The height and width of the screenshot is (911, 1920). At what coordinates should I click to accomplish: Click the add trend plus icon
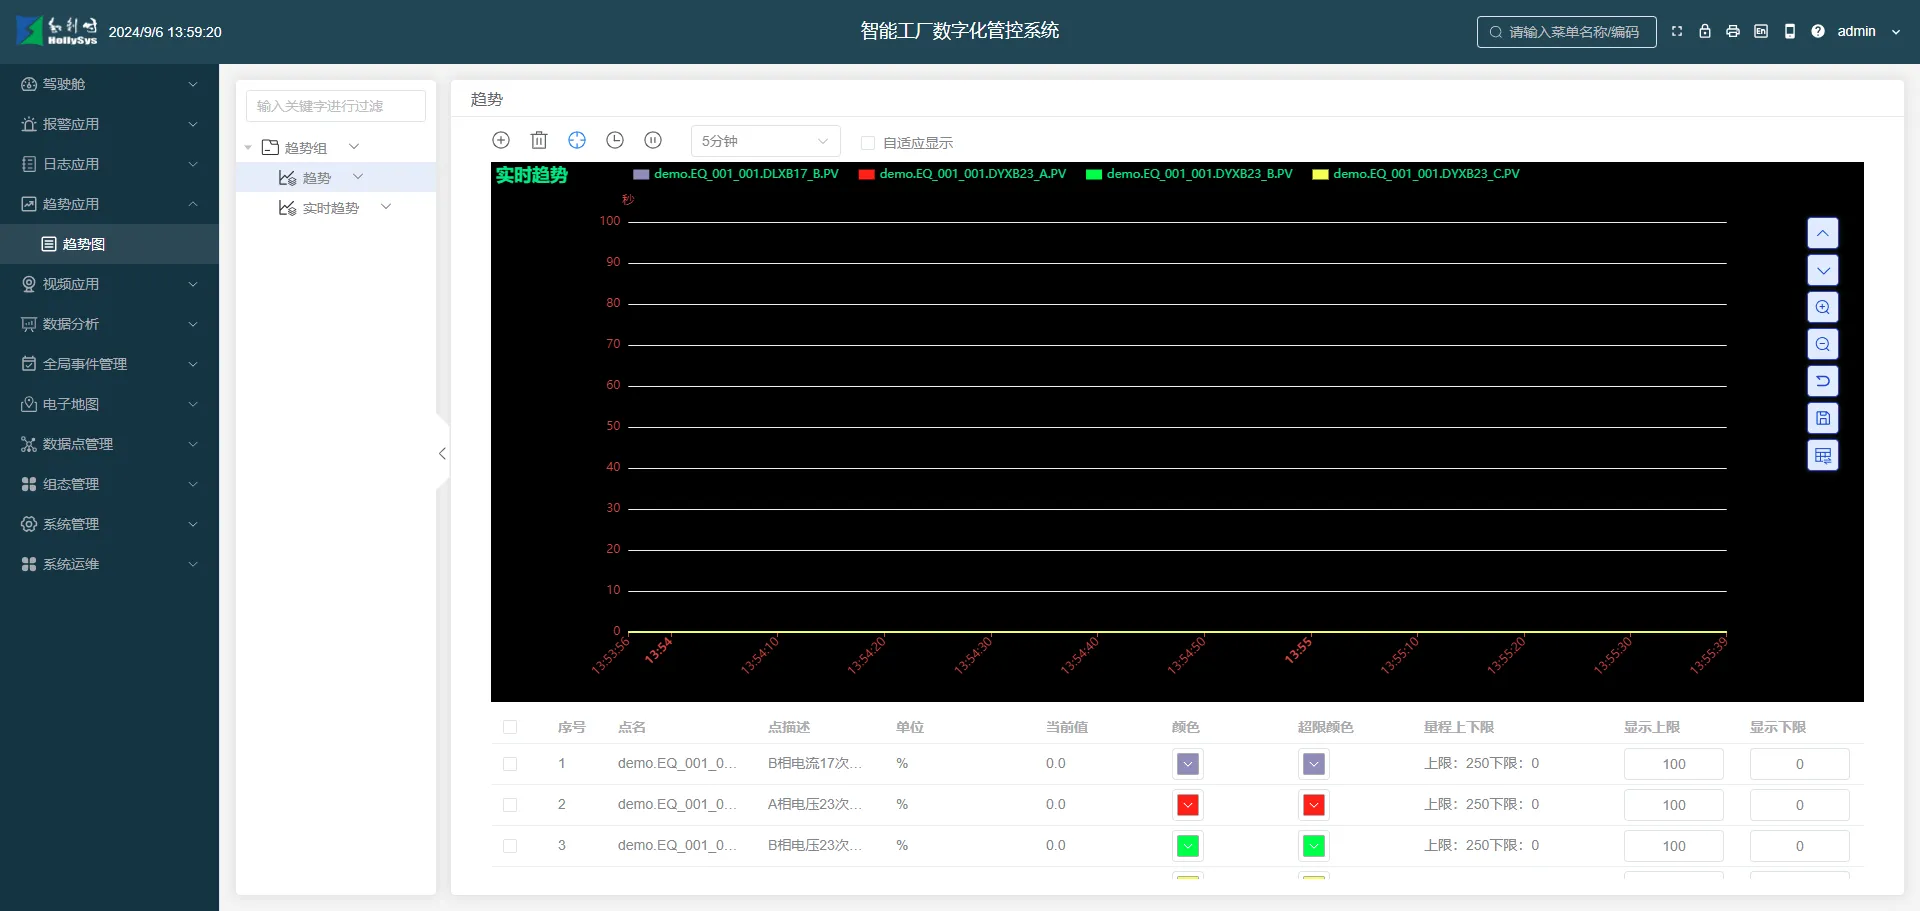pyautogui.click(x=501, y=140)
